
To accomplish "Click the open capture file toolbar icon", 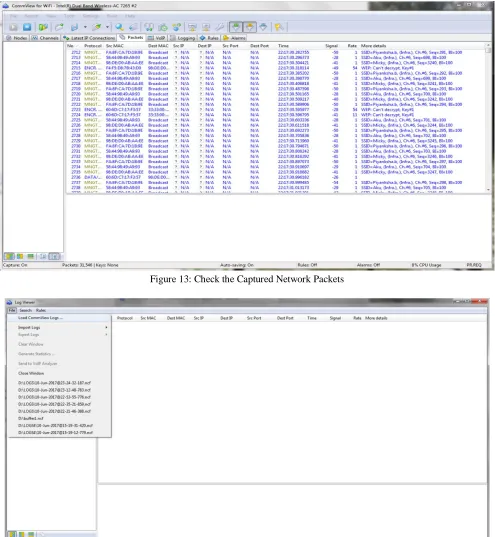I will tap(59, 27).
